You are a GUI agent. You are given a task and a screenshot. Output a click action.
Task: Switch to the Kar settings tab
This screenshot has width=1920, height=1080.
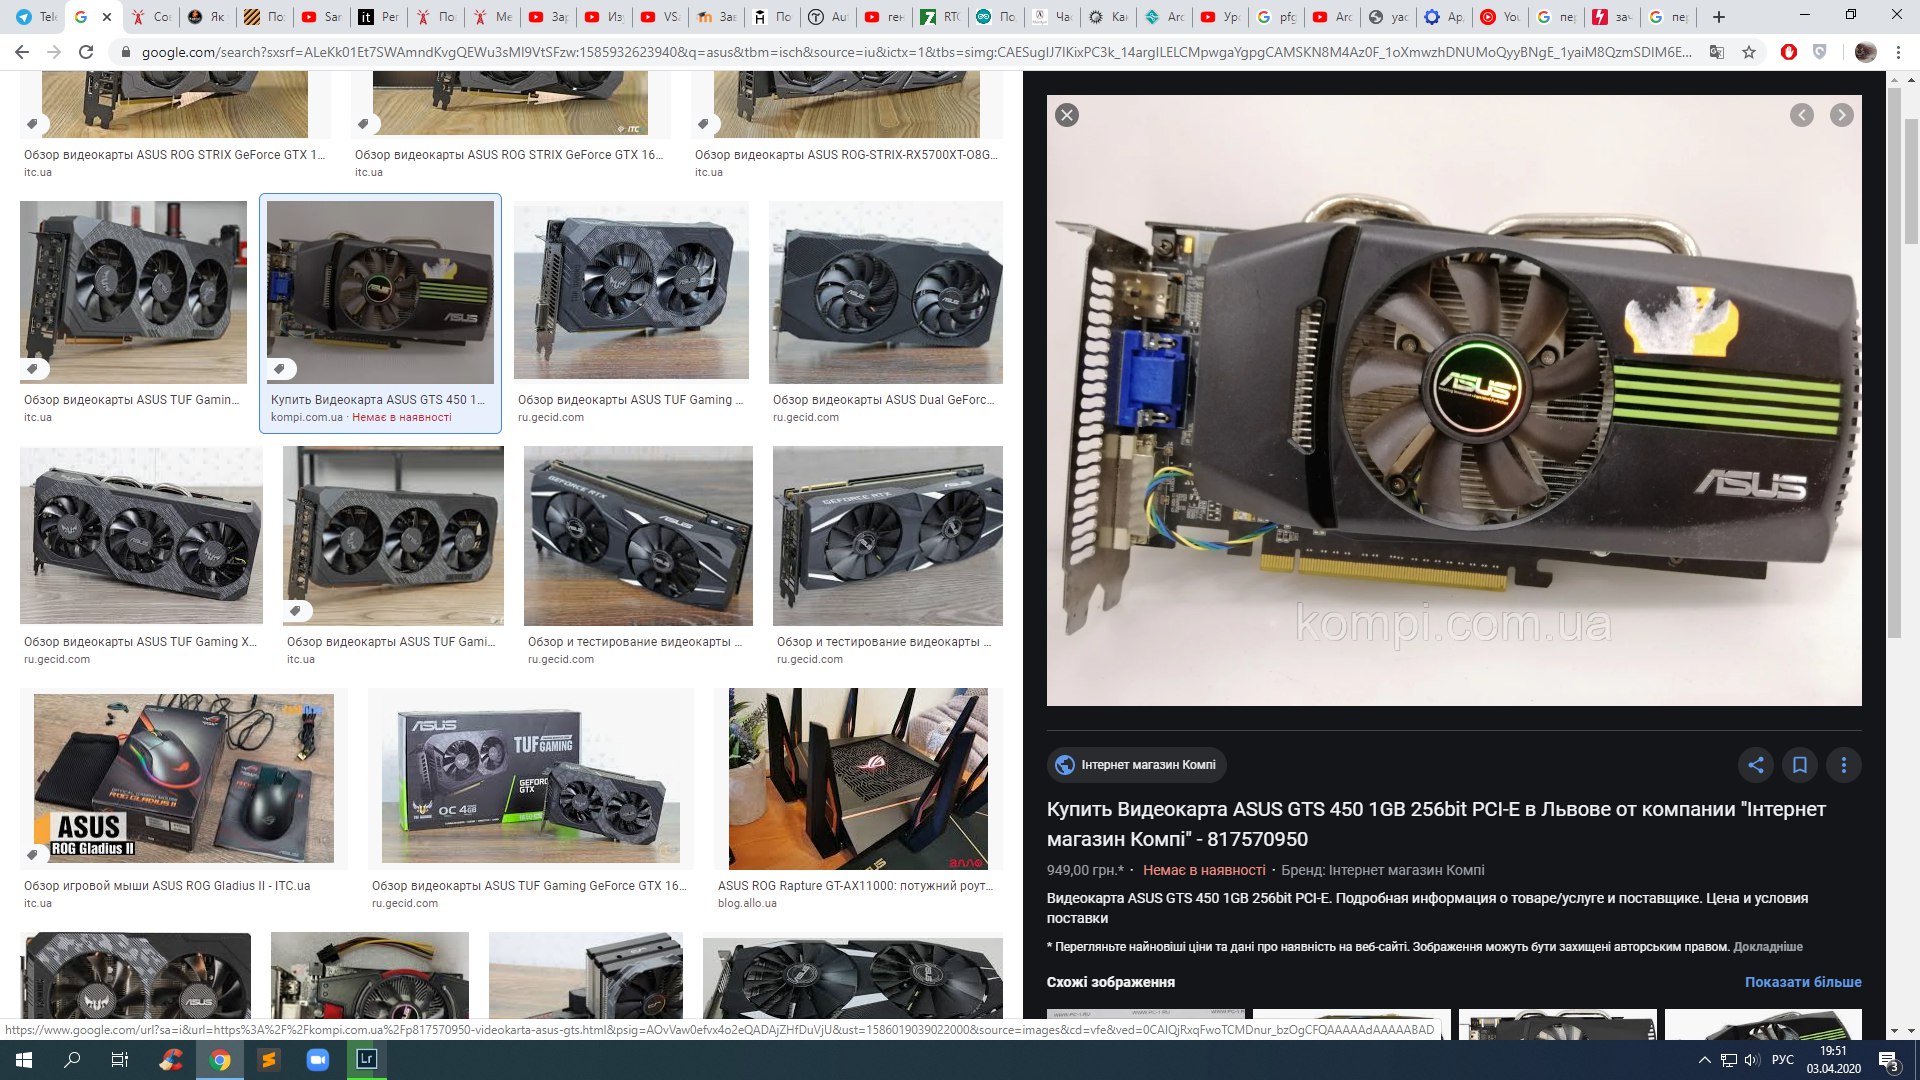pyautogui.click(x=1109, y=17)
